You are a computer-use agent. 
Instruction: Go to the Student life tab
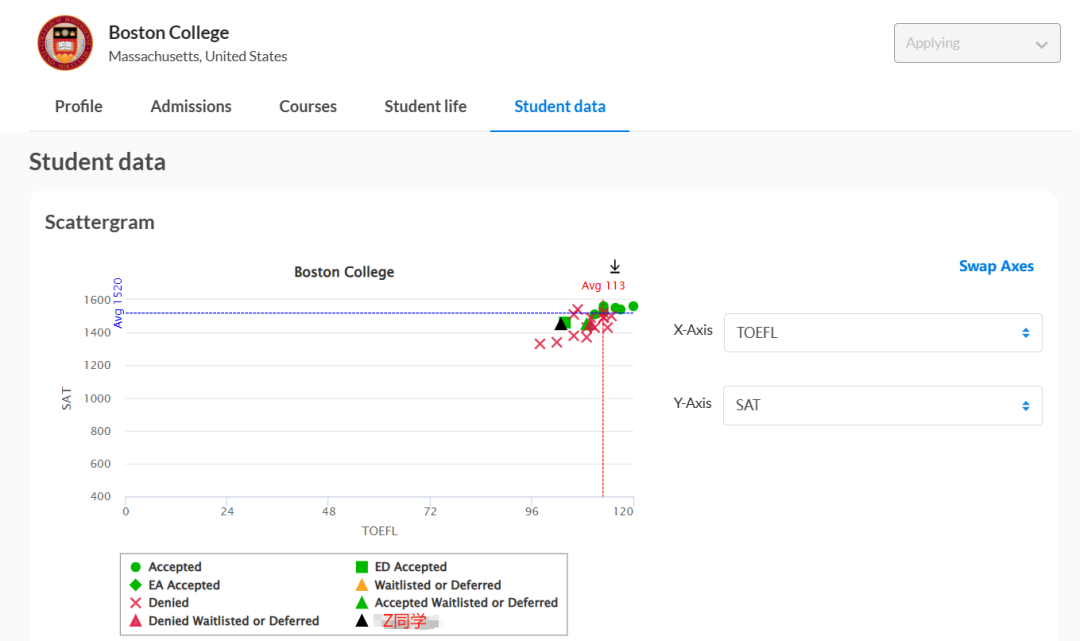coord(425,106)
